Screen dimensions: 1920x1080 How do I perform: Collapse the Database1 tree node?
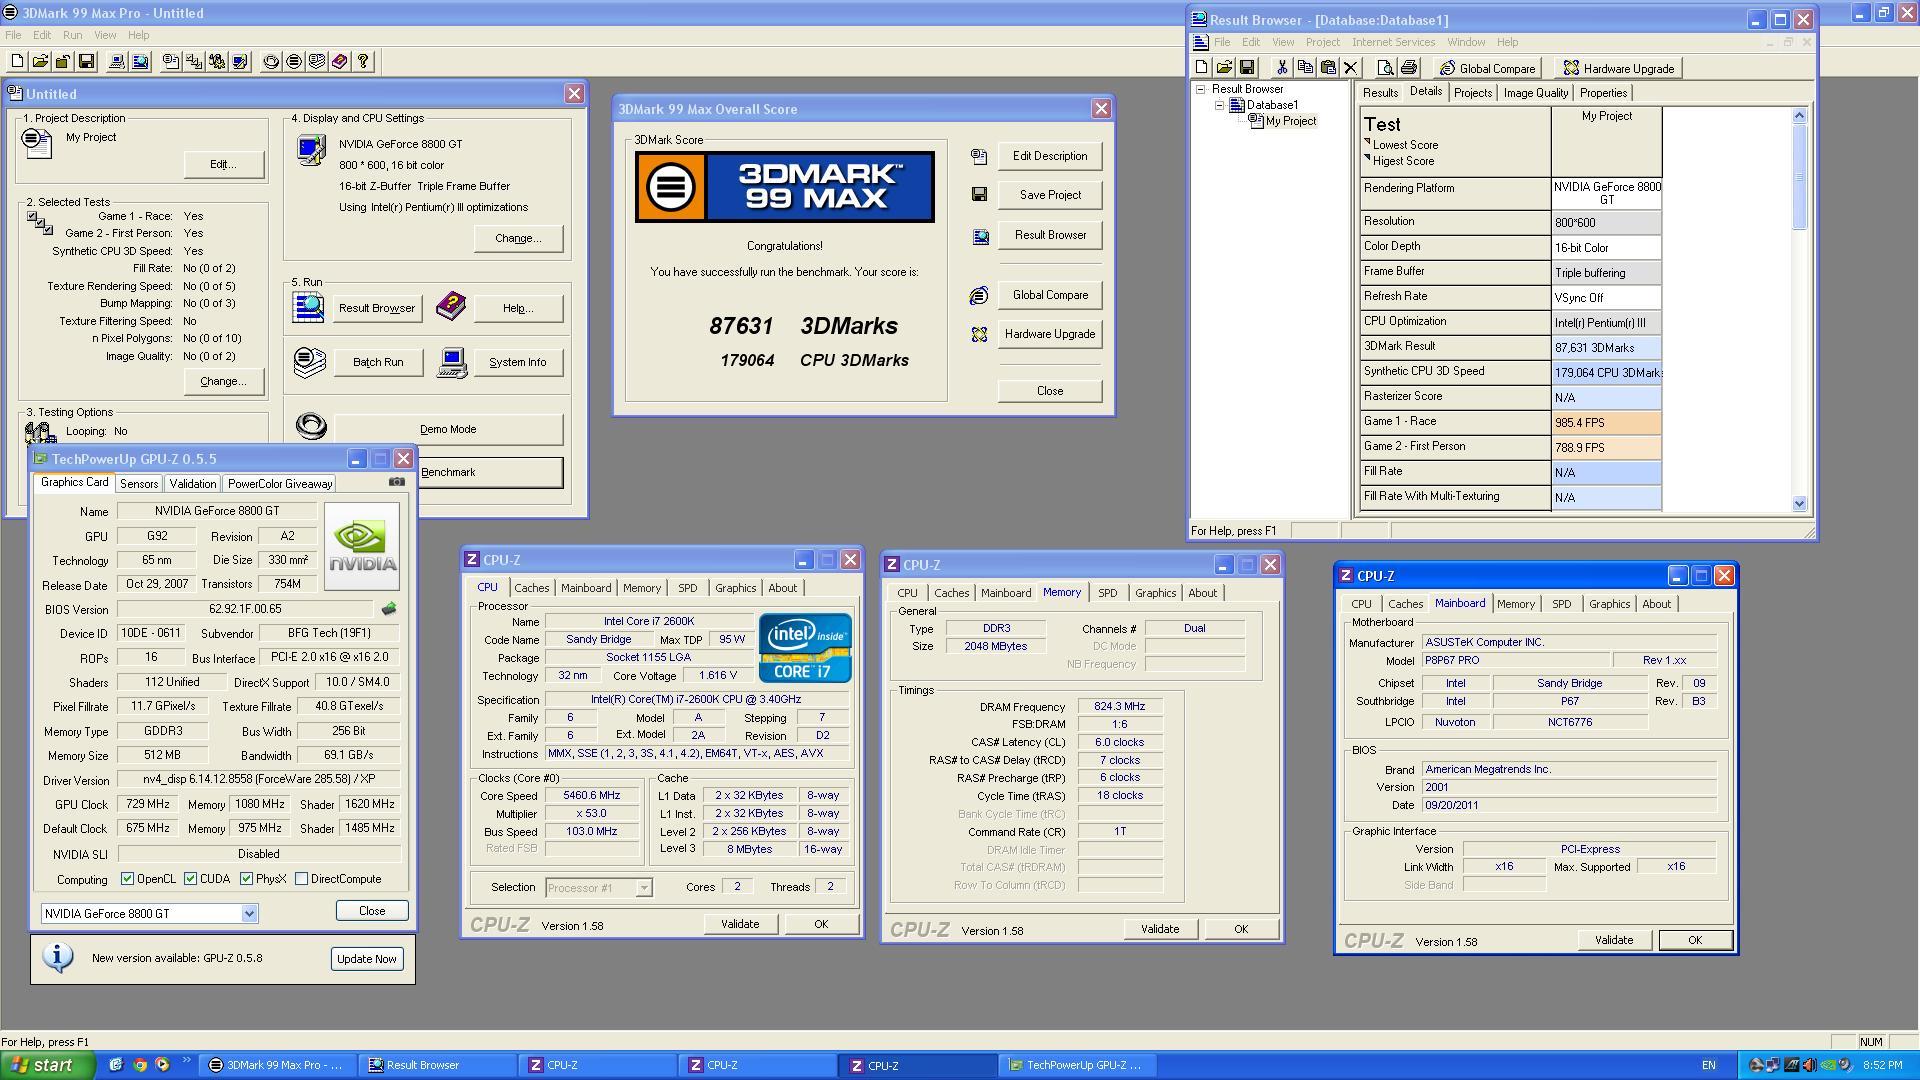coord(1220,105)
